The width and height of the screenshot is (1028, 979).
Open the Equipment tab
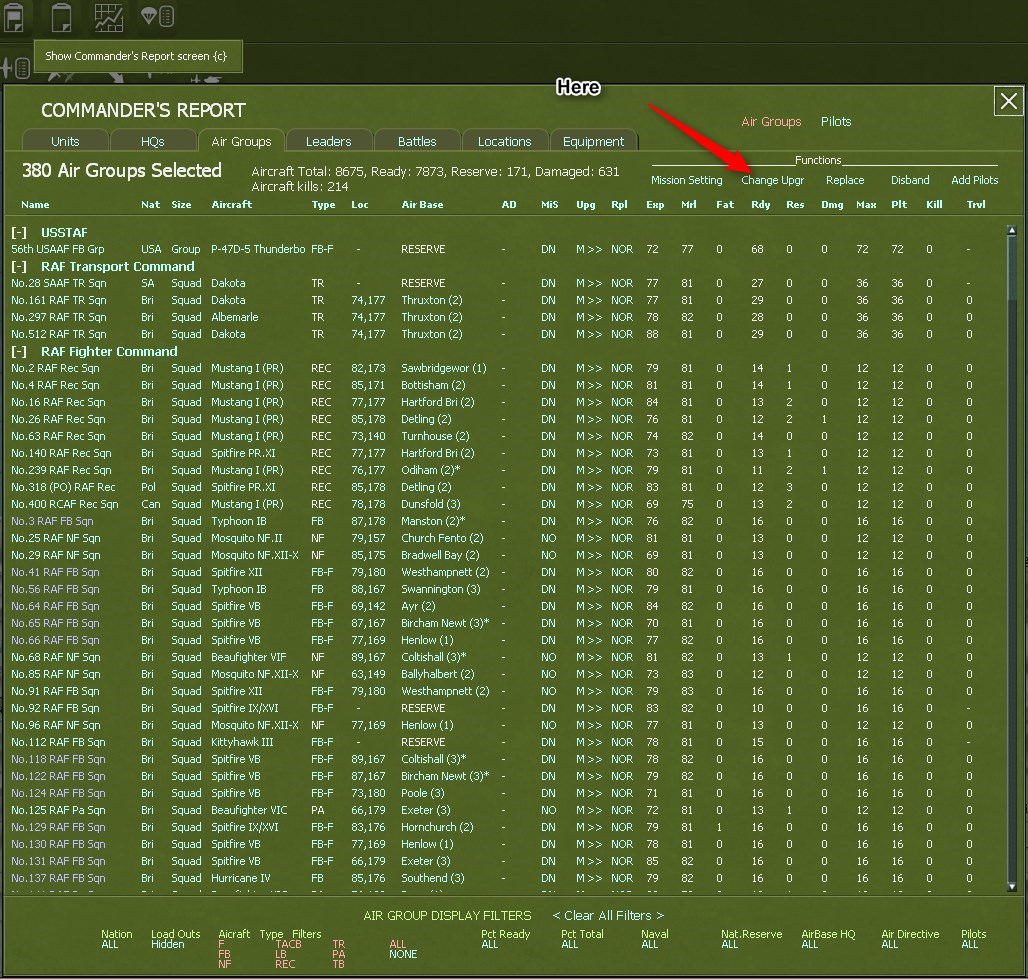(593, 141)
